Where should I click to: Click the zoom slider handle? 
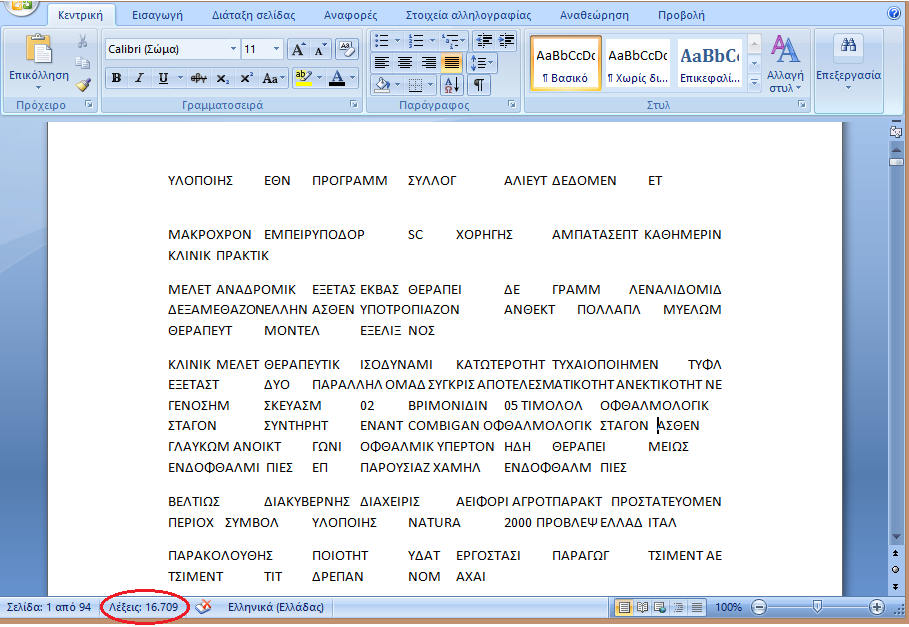pyautogui.click(x=817, y=607)
